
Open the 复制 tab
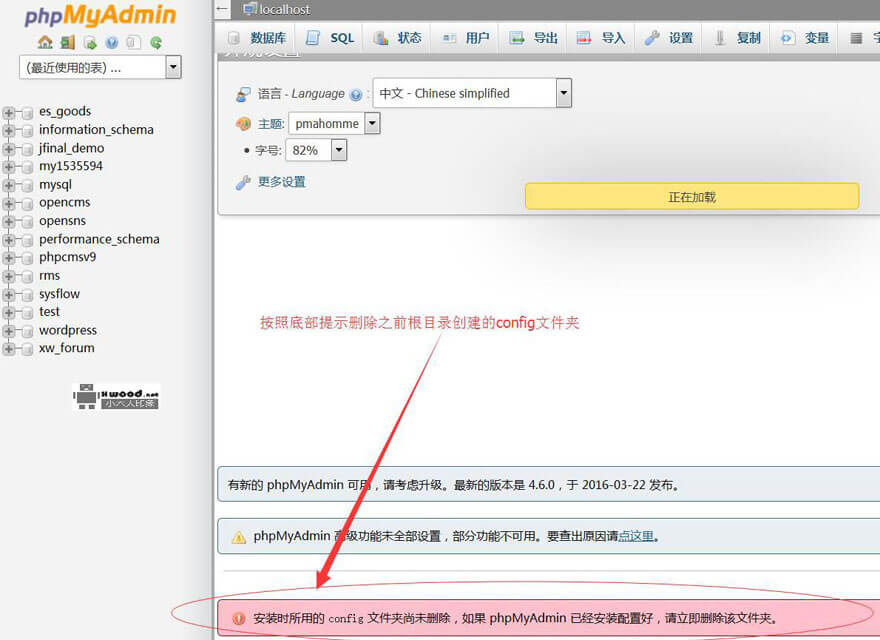[x=737, y=38]
